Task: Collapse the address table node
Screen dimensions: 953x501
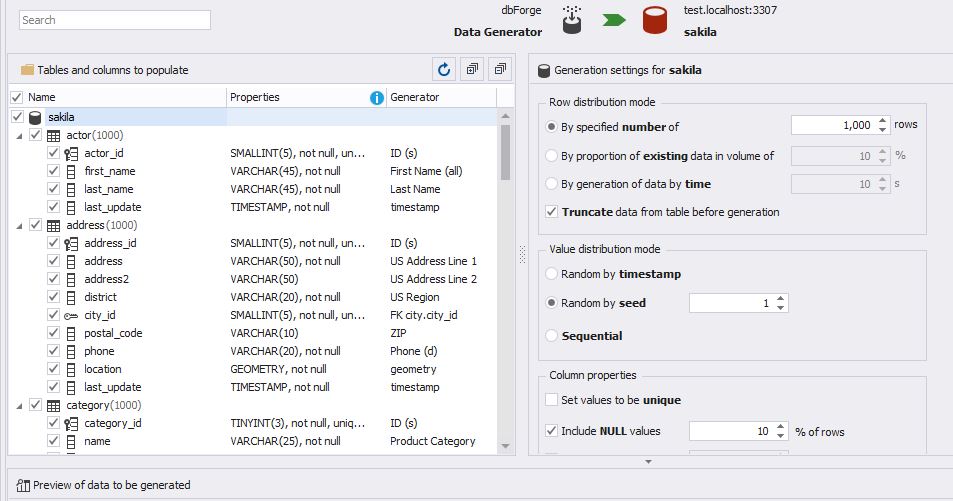Action: pyautogui.click(x=20, y=226)
